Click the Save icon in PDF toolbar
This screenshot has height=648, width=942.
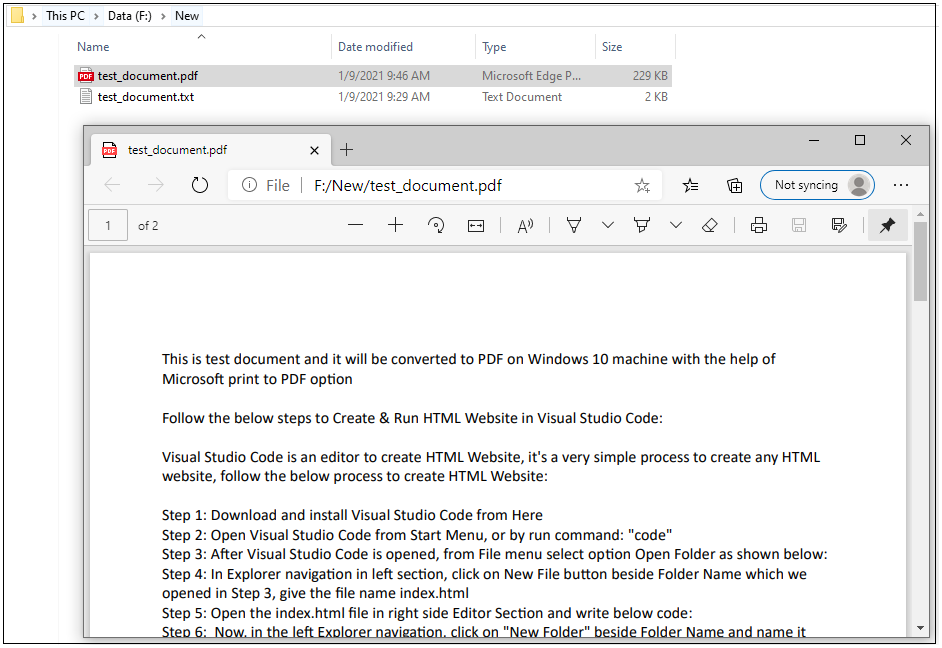[x=798, y=225]
